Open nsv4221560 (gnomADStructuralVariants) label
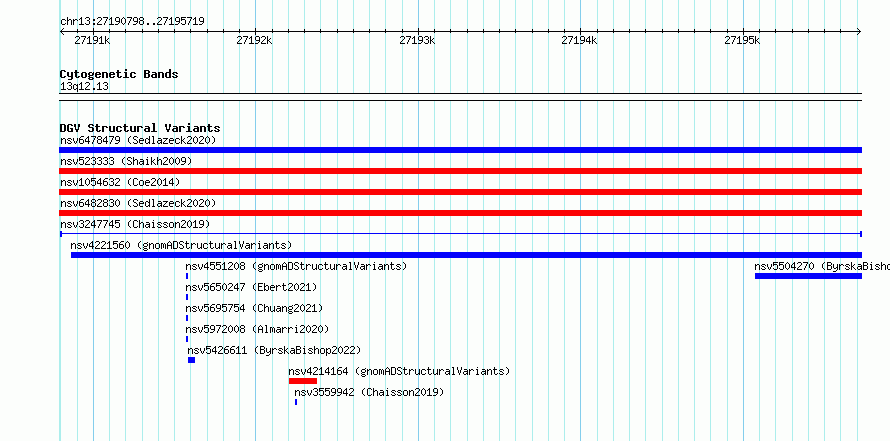 [181, 245]
